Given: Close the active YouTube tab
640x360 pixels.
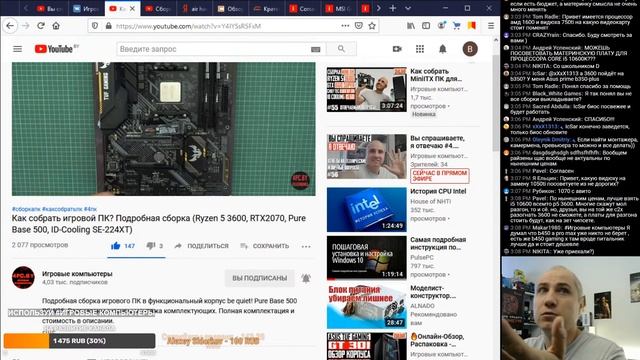Looking at the screenshot, I should coord(132,9).
